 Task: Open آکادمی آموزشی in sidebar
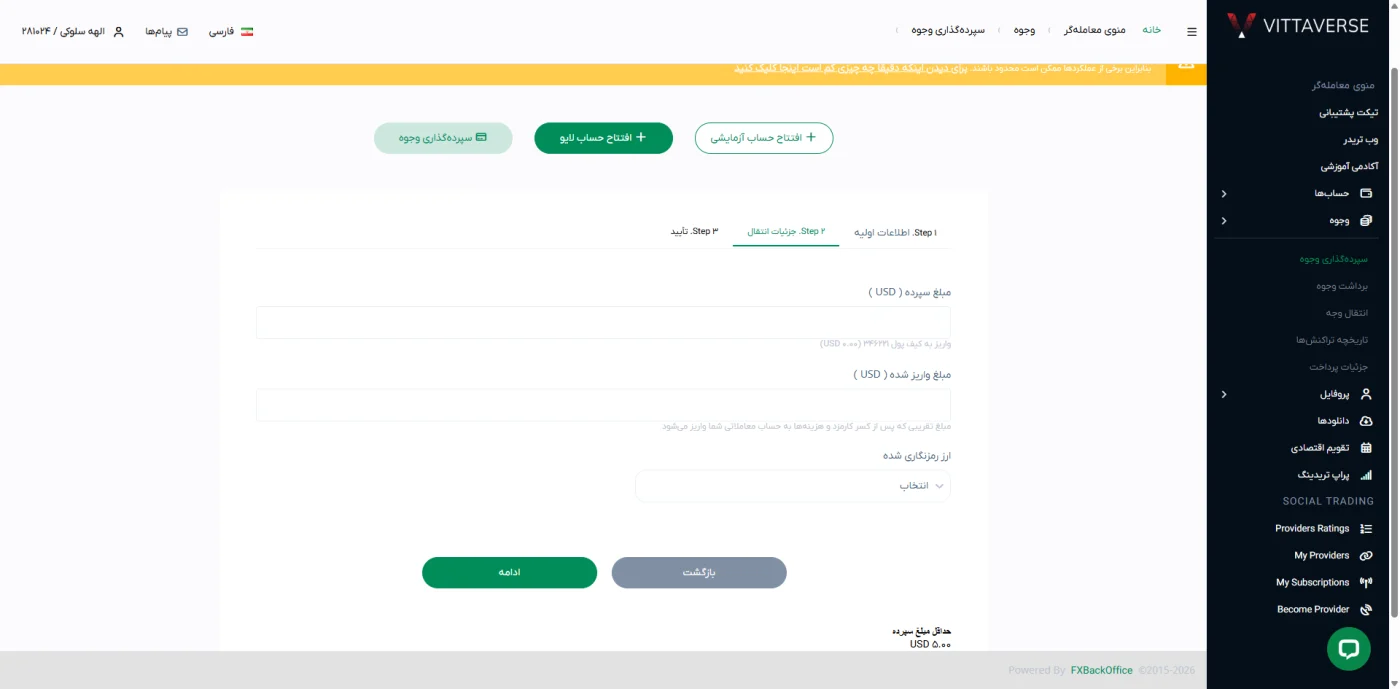[1349, 166]
